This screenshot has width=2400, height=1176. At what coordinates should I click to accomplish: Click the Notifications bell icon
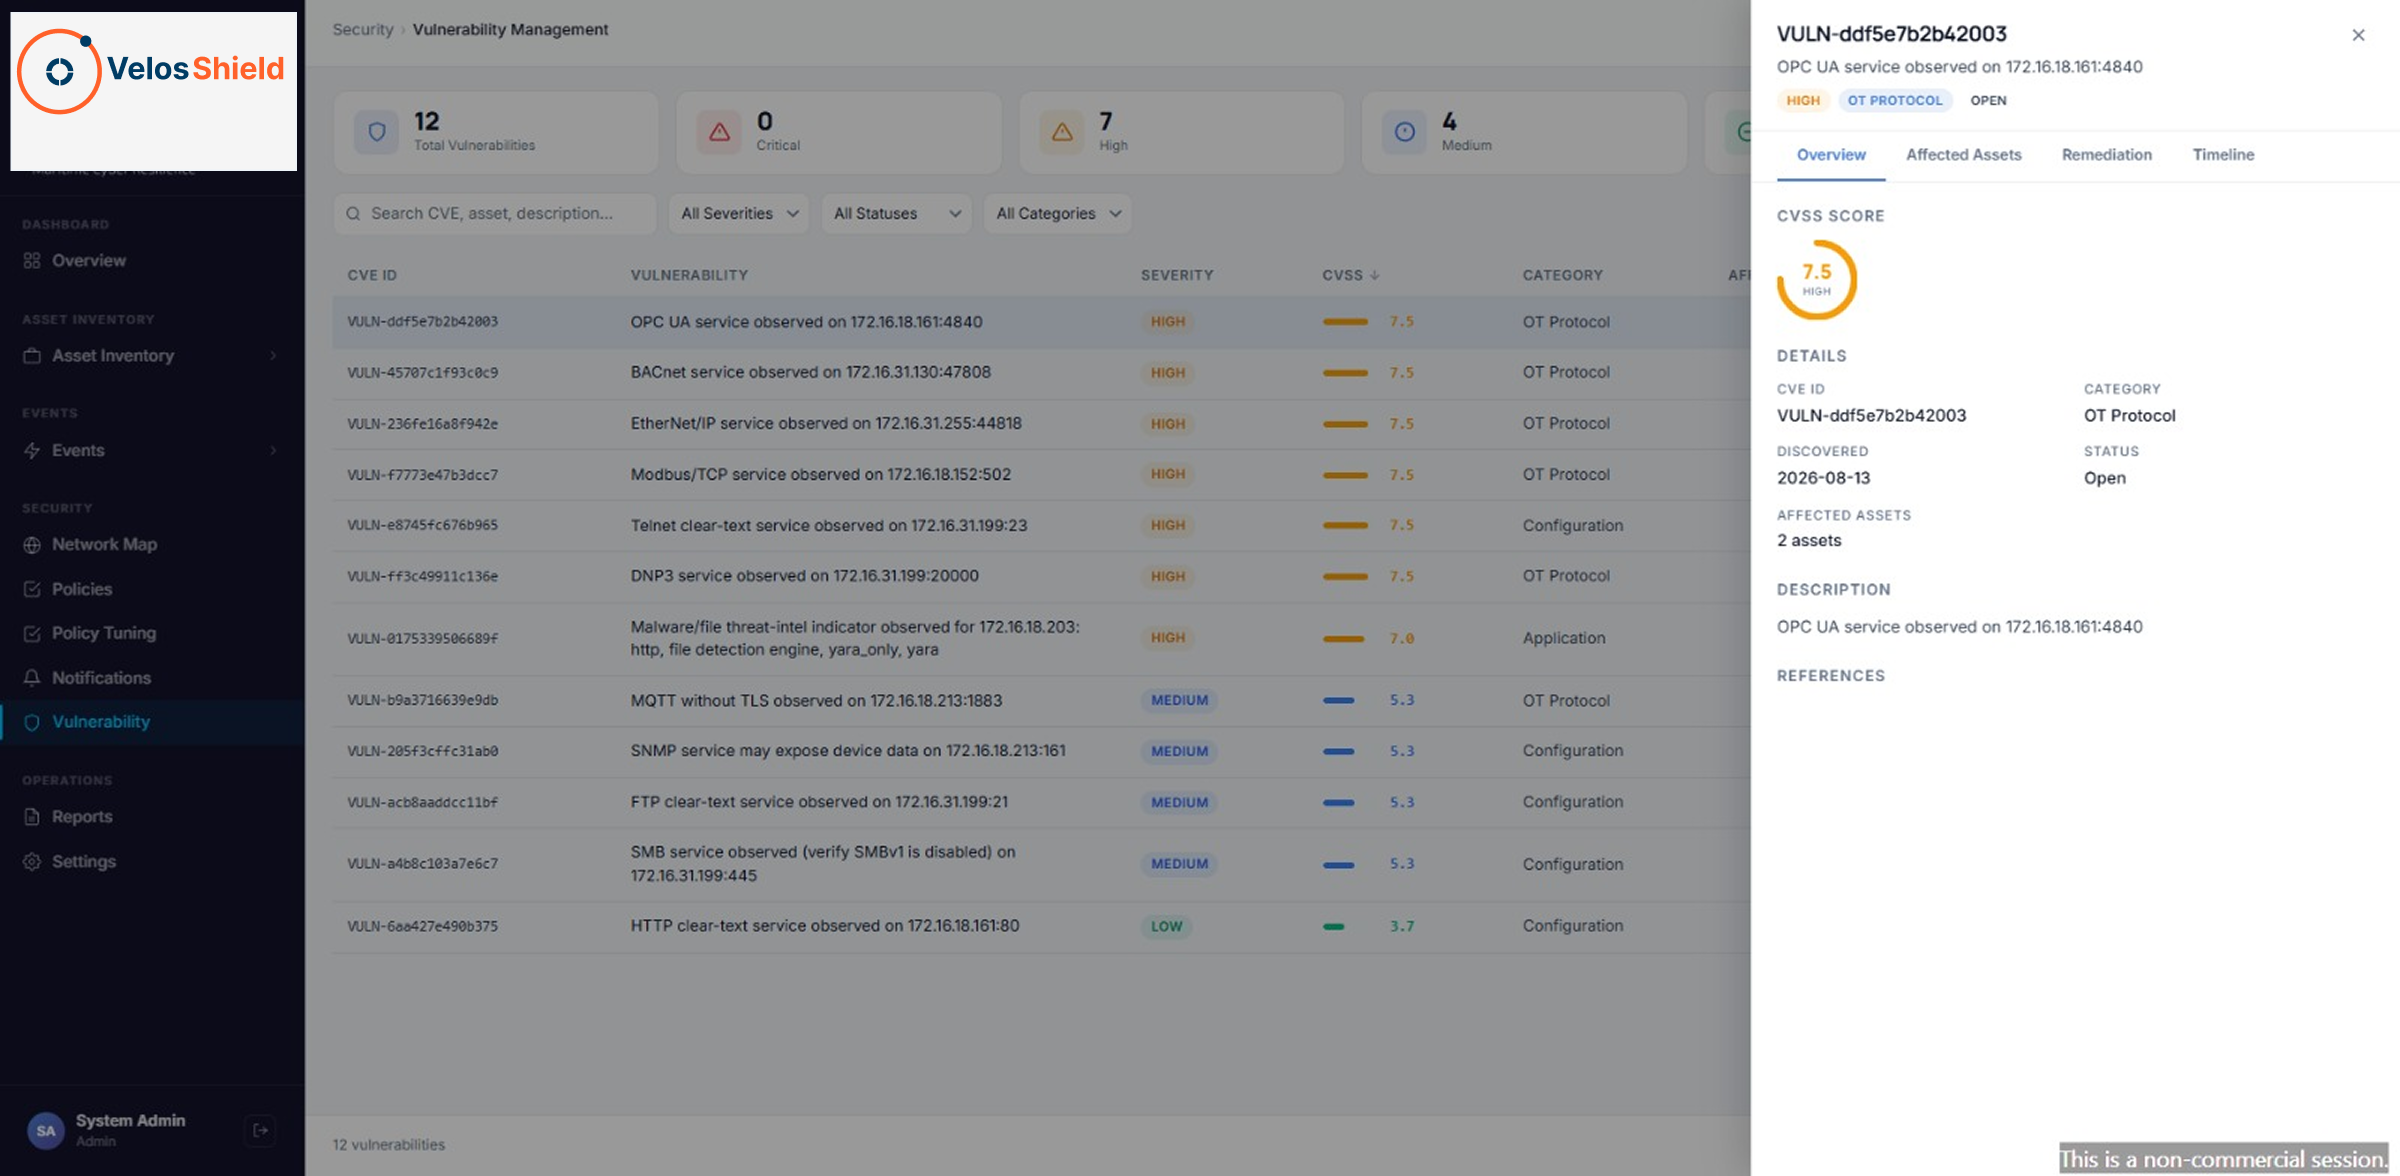(32, 678)
